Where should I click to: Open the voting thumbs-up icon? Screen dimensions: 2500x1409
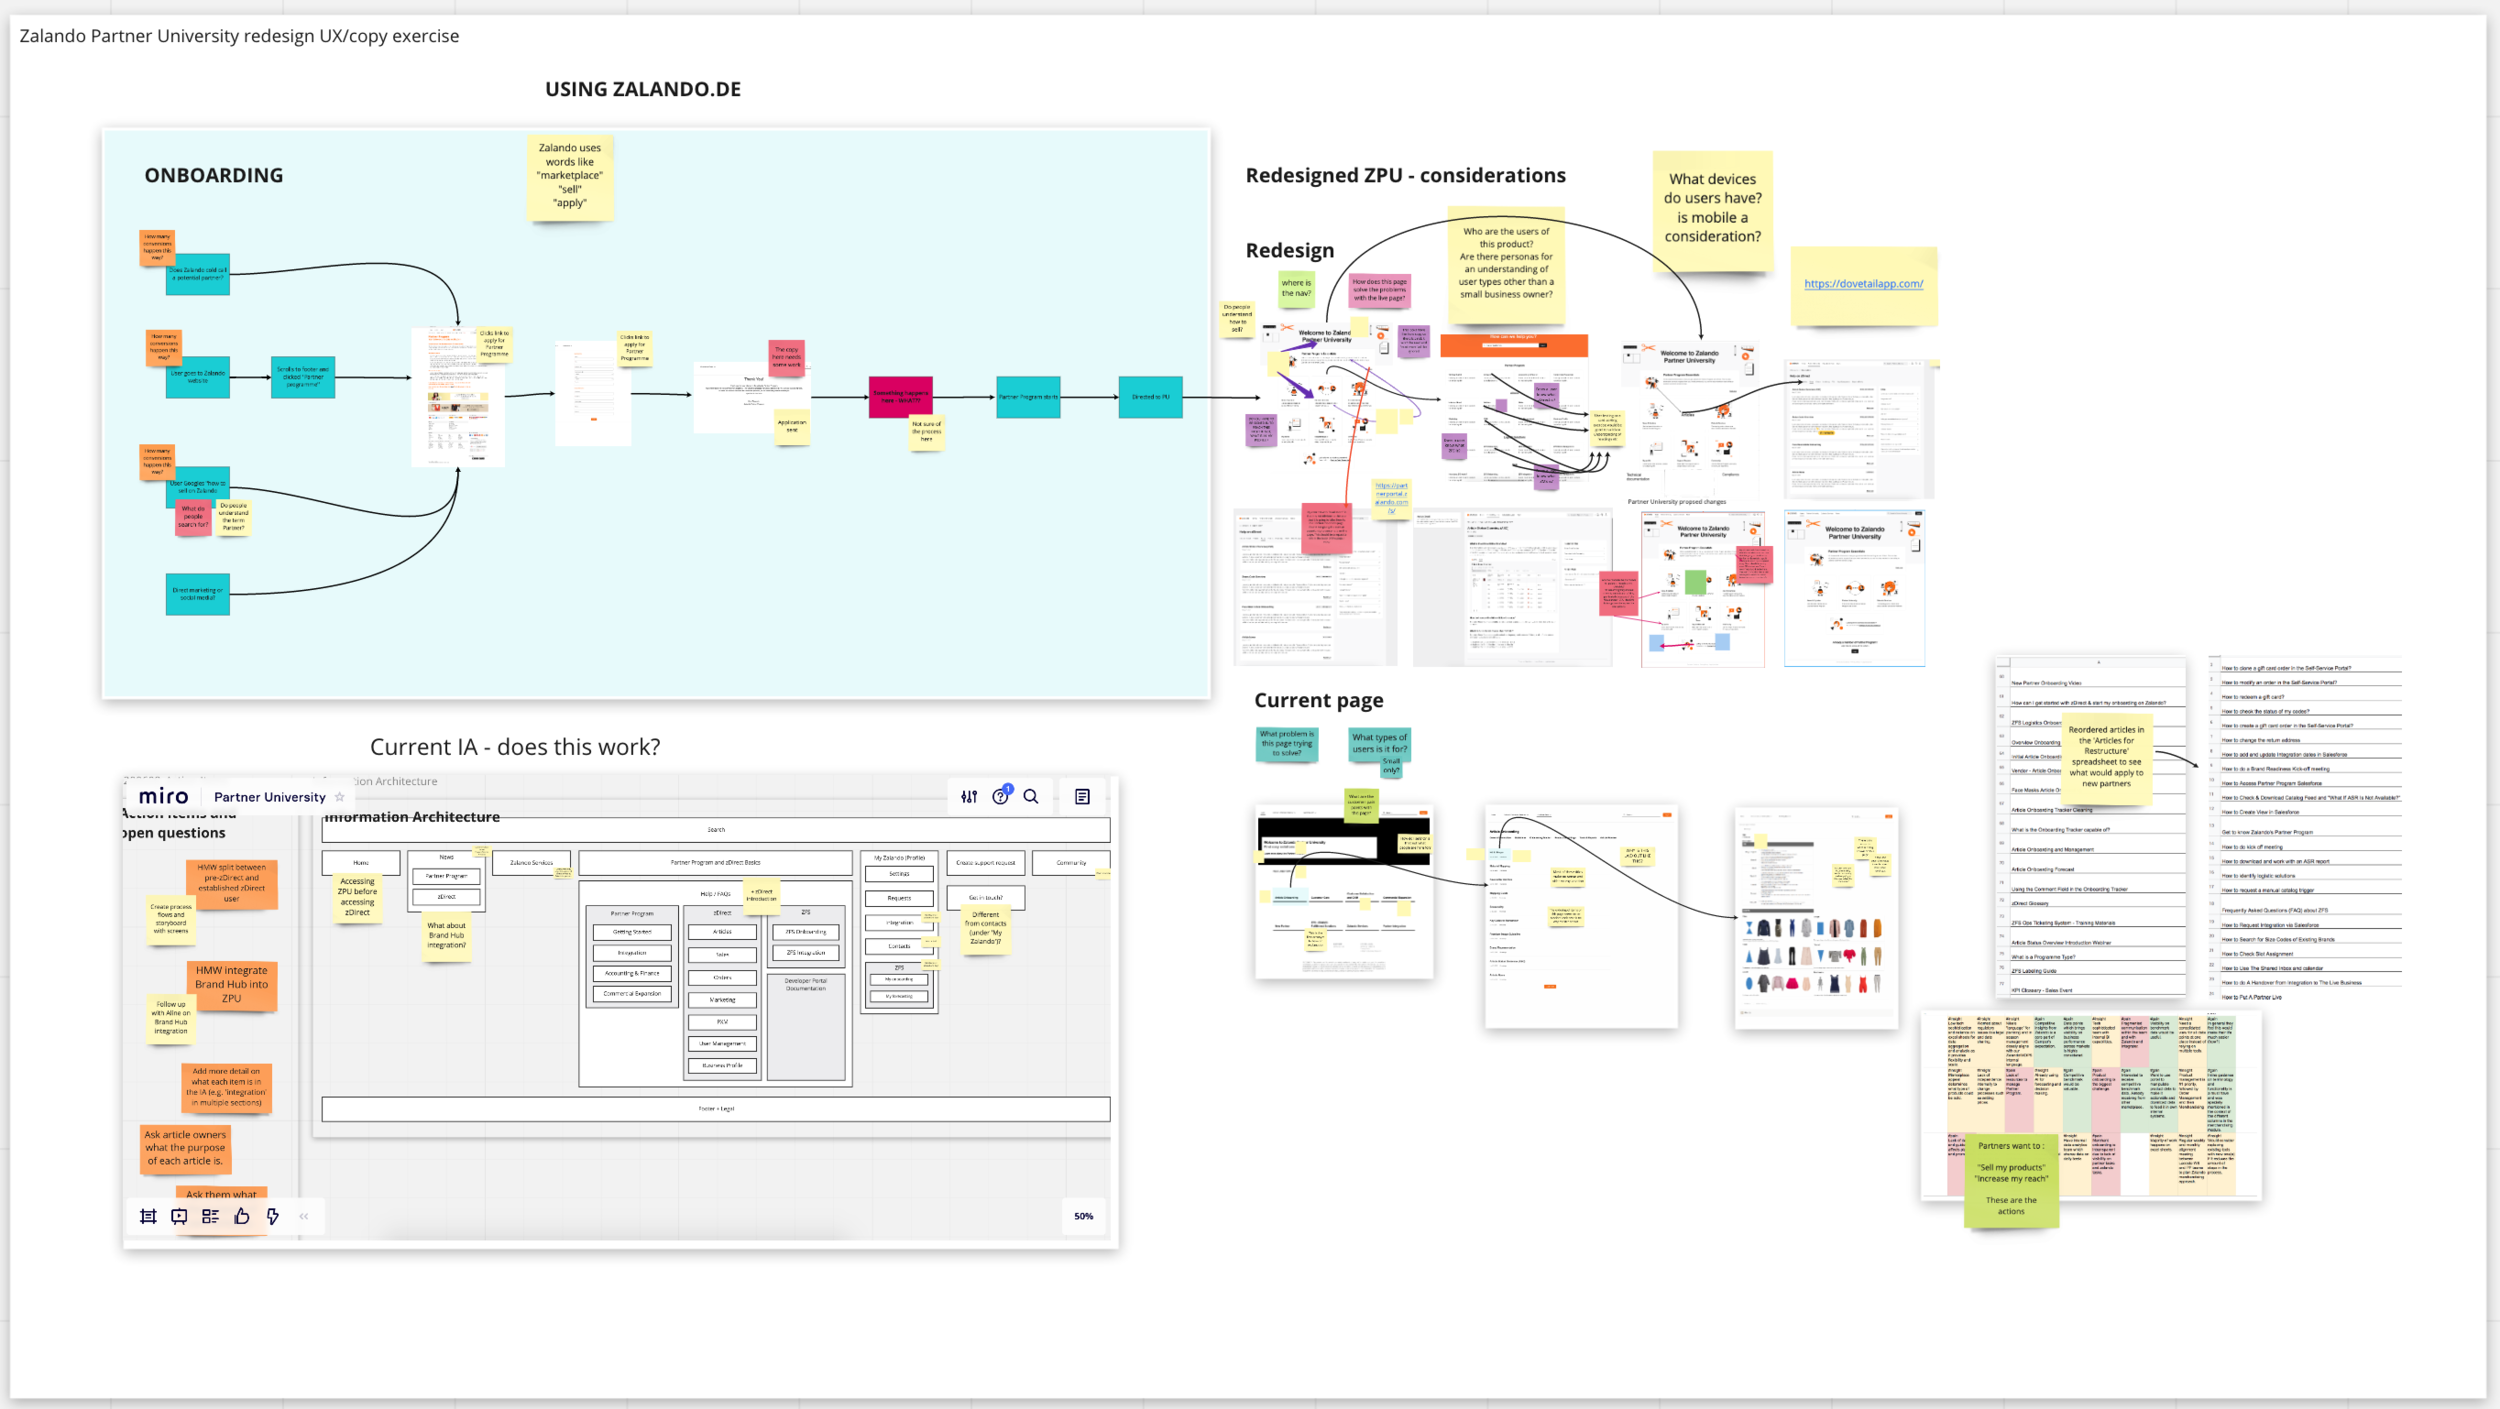tap(241, 1216)
